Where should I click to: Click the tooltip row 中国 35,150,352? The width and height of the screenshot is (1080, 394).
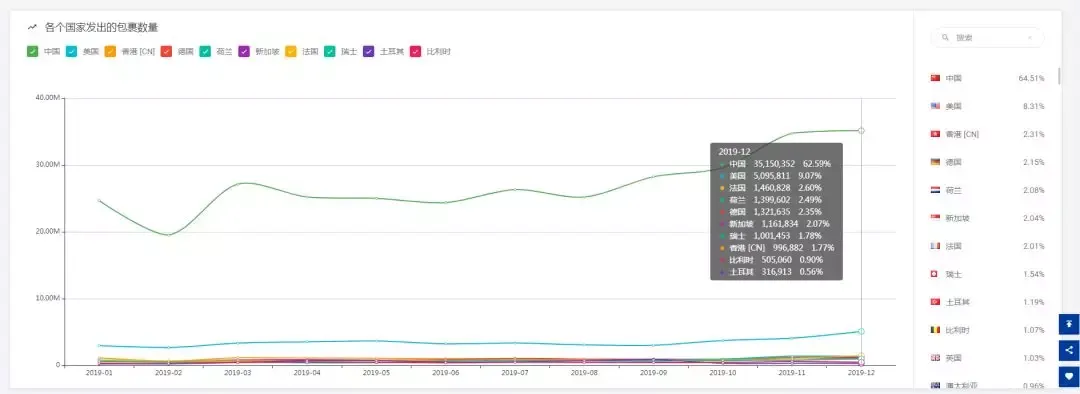coord(776,164)
